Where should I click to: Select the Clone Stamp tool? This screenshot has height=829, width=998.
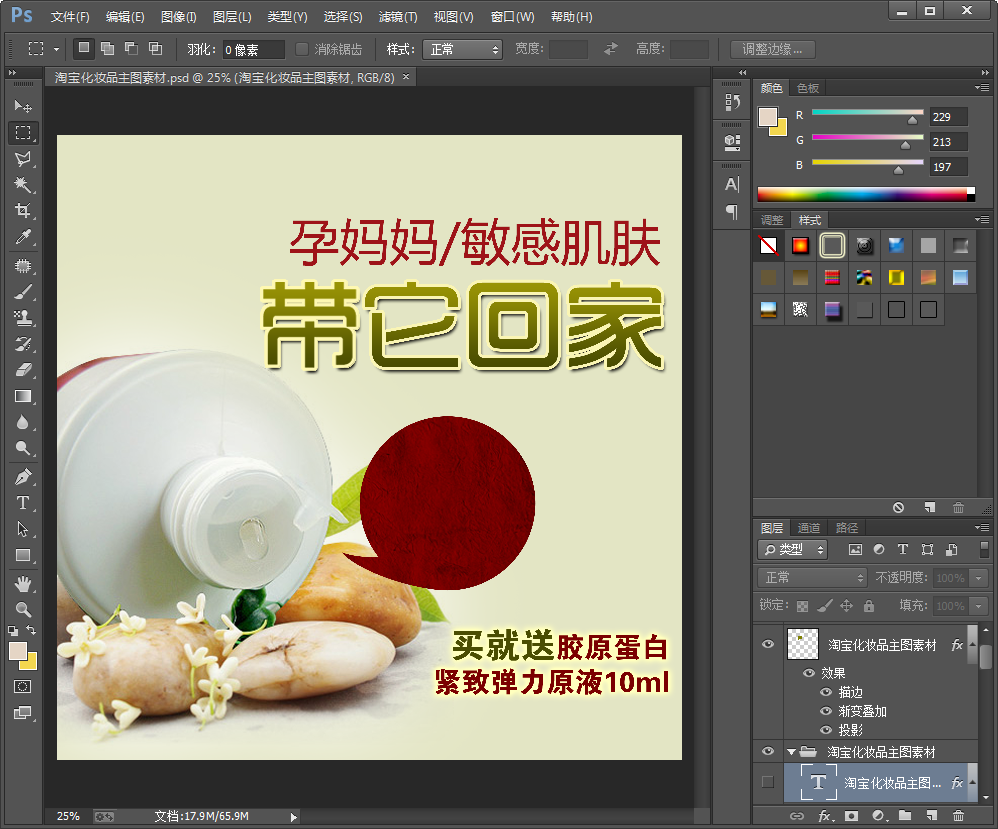(x=23, y=318)
